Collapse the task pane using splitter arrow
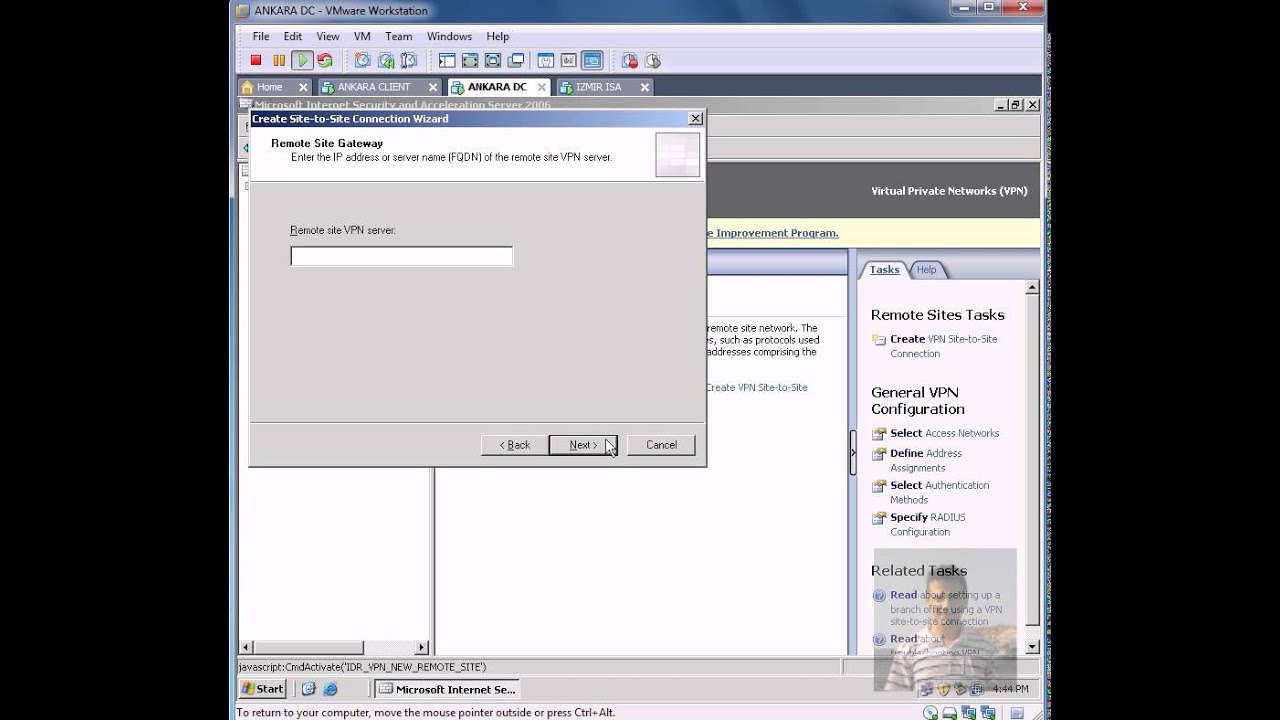Viewport: 1280px width, 720px height. (x=853, y=452)
